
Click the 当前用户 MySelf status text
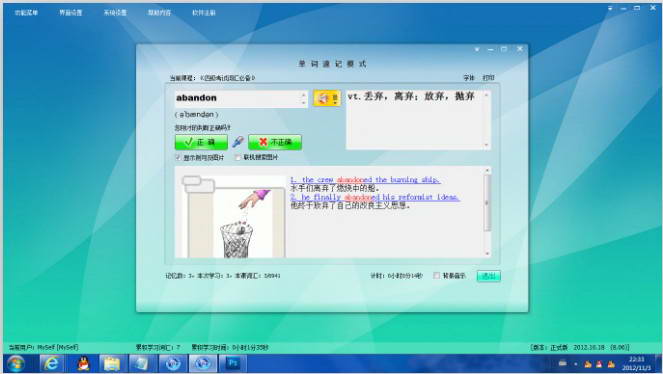(43, 347)
